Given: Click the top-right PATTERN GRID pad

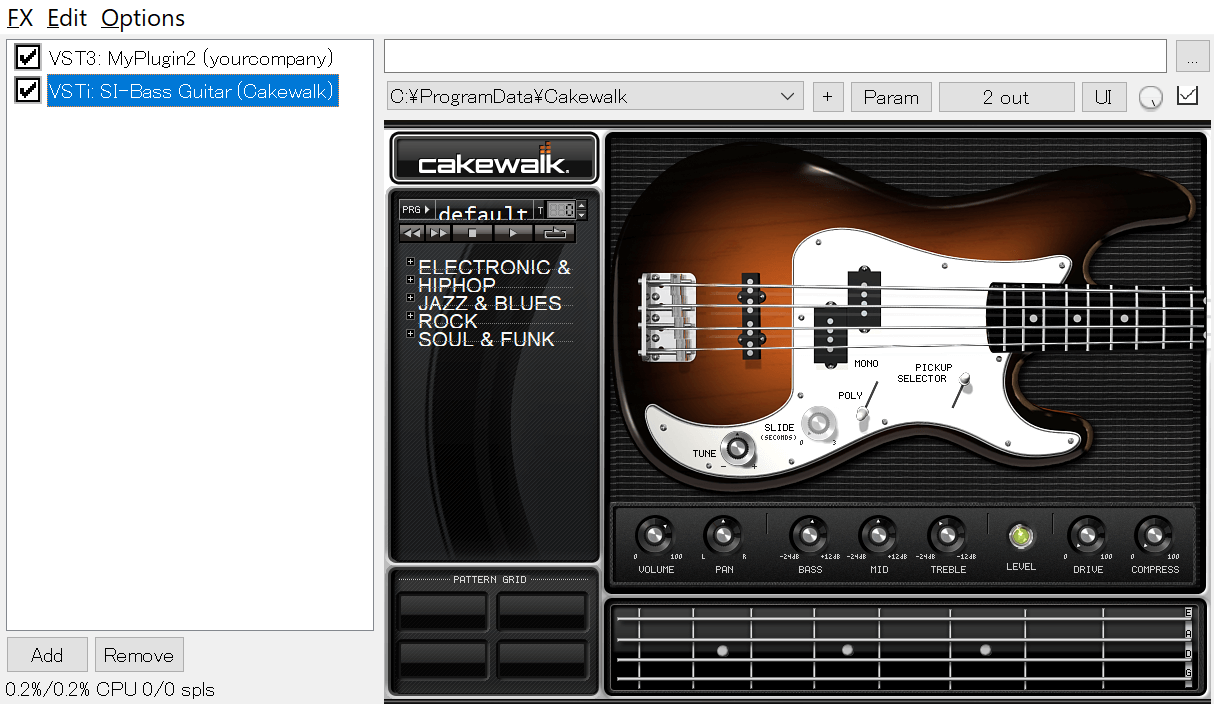Looking at the screenshot, I should 541,611.
